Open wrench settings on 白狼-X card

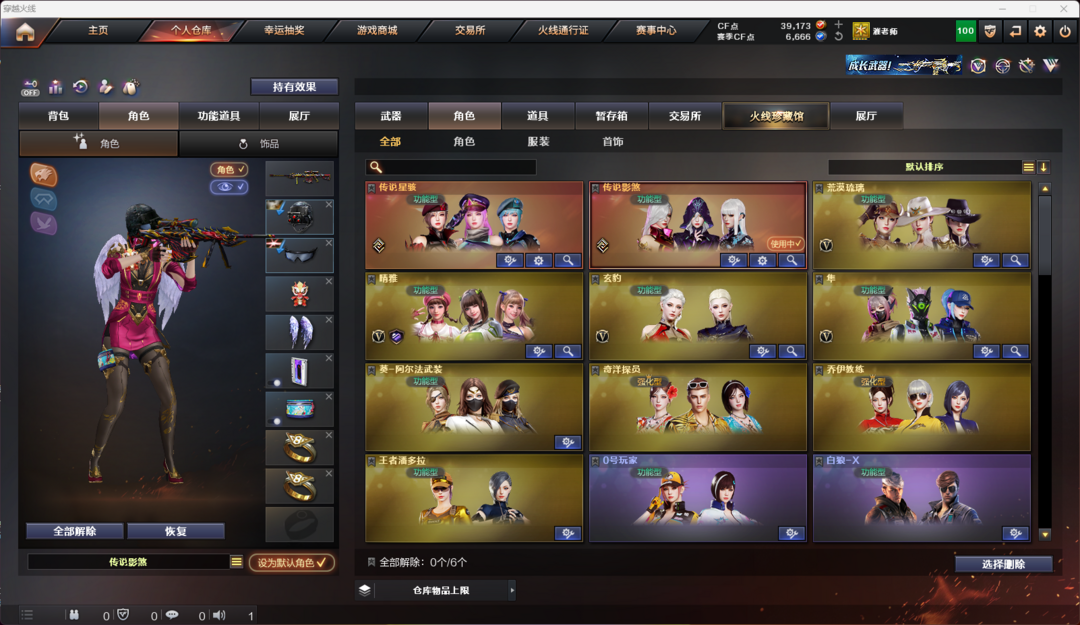click(1015, 533)
